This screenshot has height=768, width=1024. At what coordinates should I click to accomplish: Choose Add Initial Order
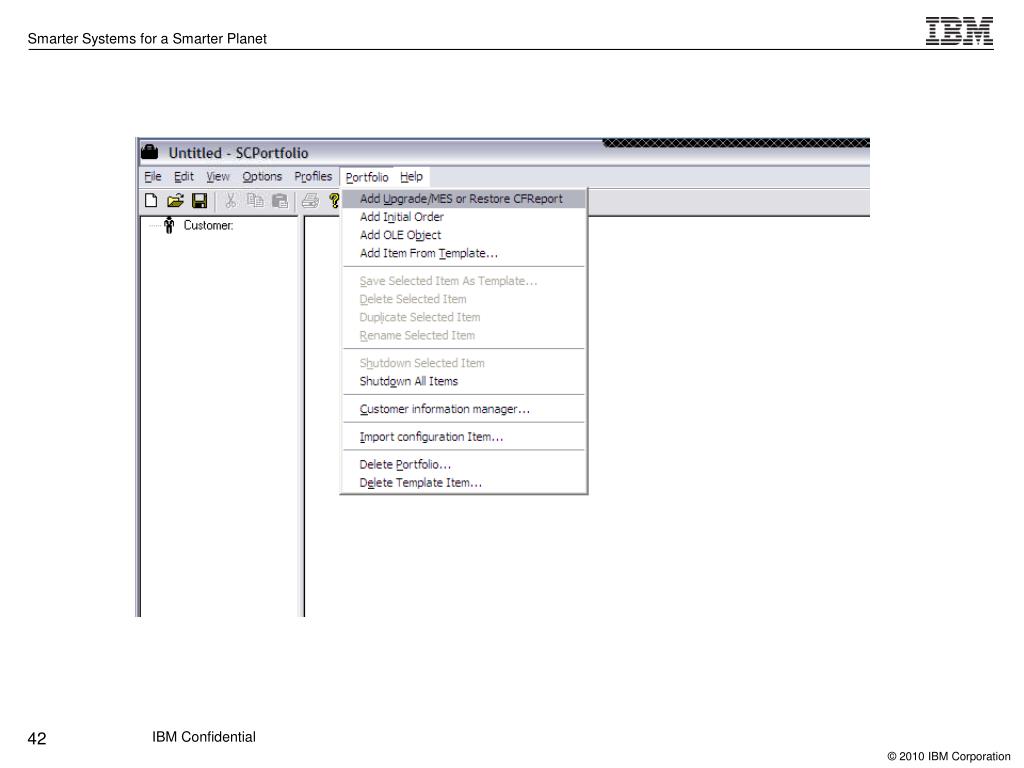(463, 217)
